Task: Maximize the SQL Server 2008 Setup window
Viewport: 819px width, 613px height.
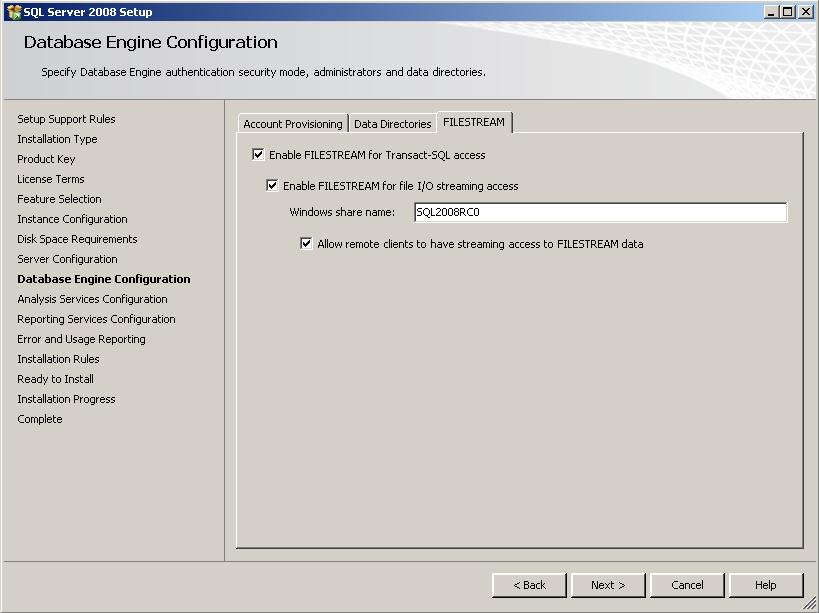Action: pos(788,11)
